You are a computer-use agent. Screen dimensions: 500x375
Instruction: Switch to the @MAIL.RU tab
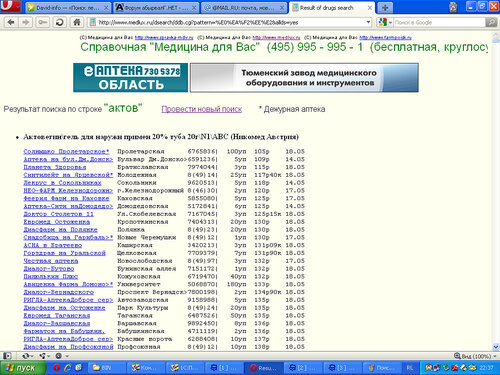[244, 8]
